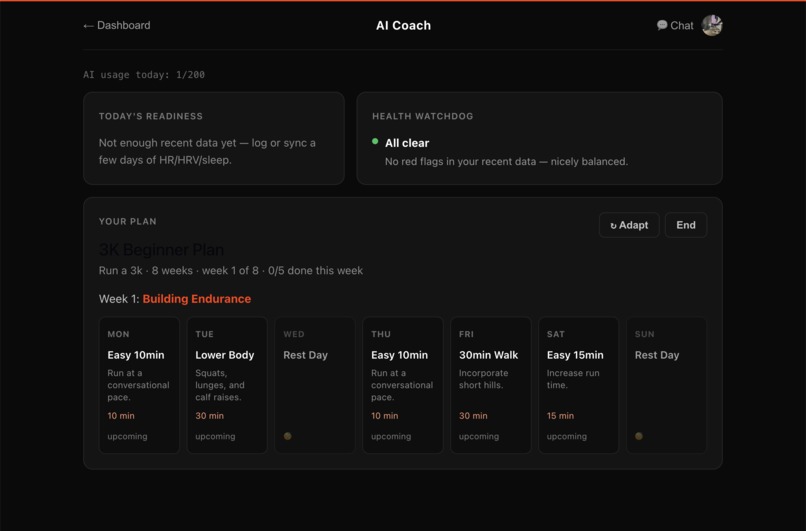Click 'Squats, lunges, and calf raises' description
Image resolution: width=806 pixels, height=531 pixels.
tap(220, 385)
